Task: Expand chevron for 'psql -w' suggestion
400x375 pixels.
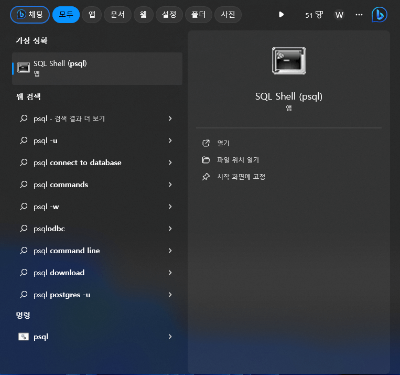Action: (170, 207)
